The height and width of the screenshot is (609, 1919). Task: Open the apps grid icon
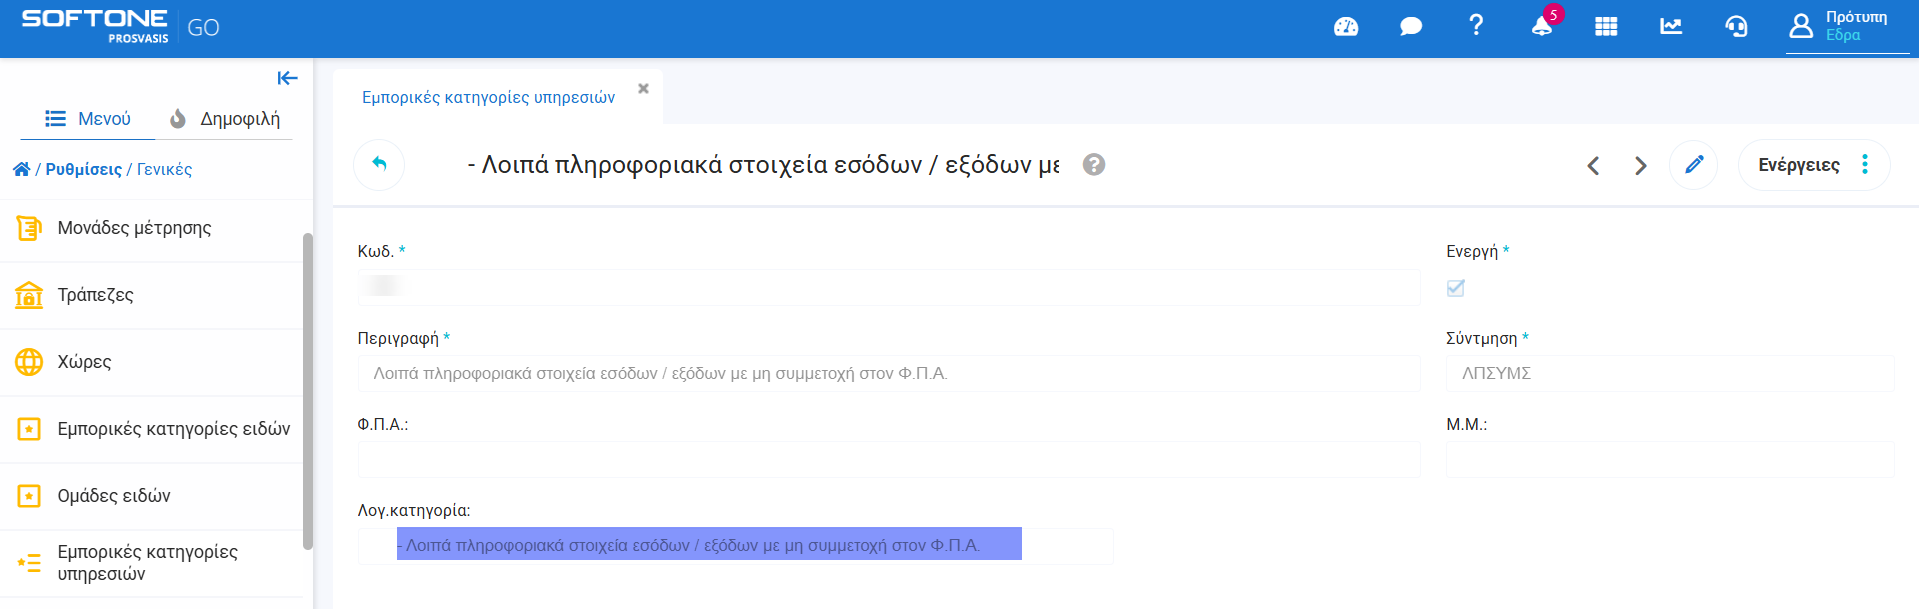pyautogui.click(x=1606, y=27)
